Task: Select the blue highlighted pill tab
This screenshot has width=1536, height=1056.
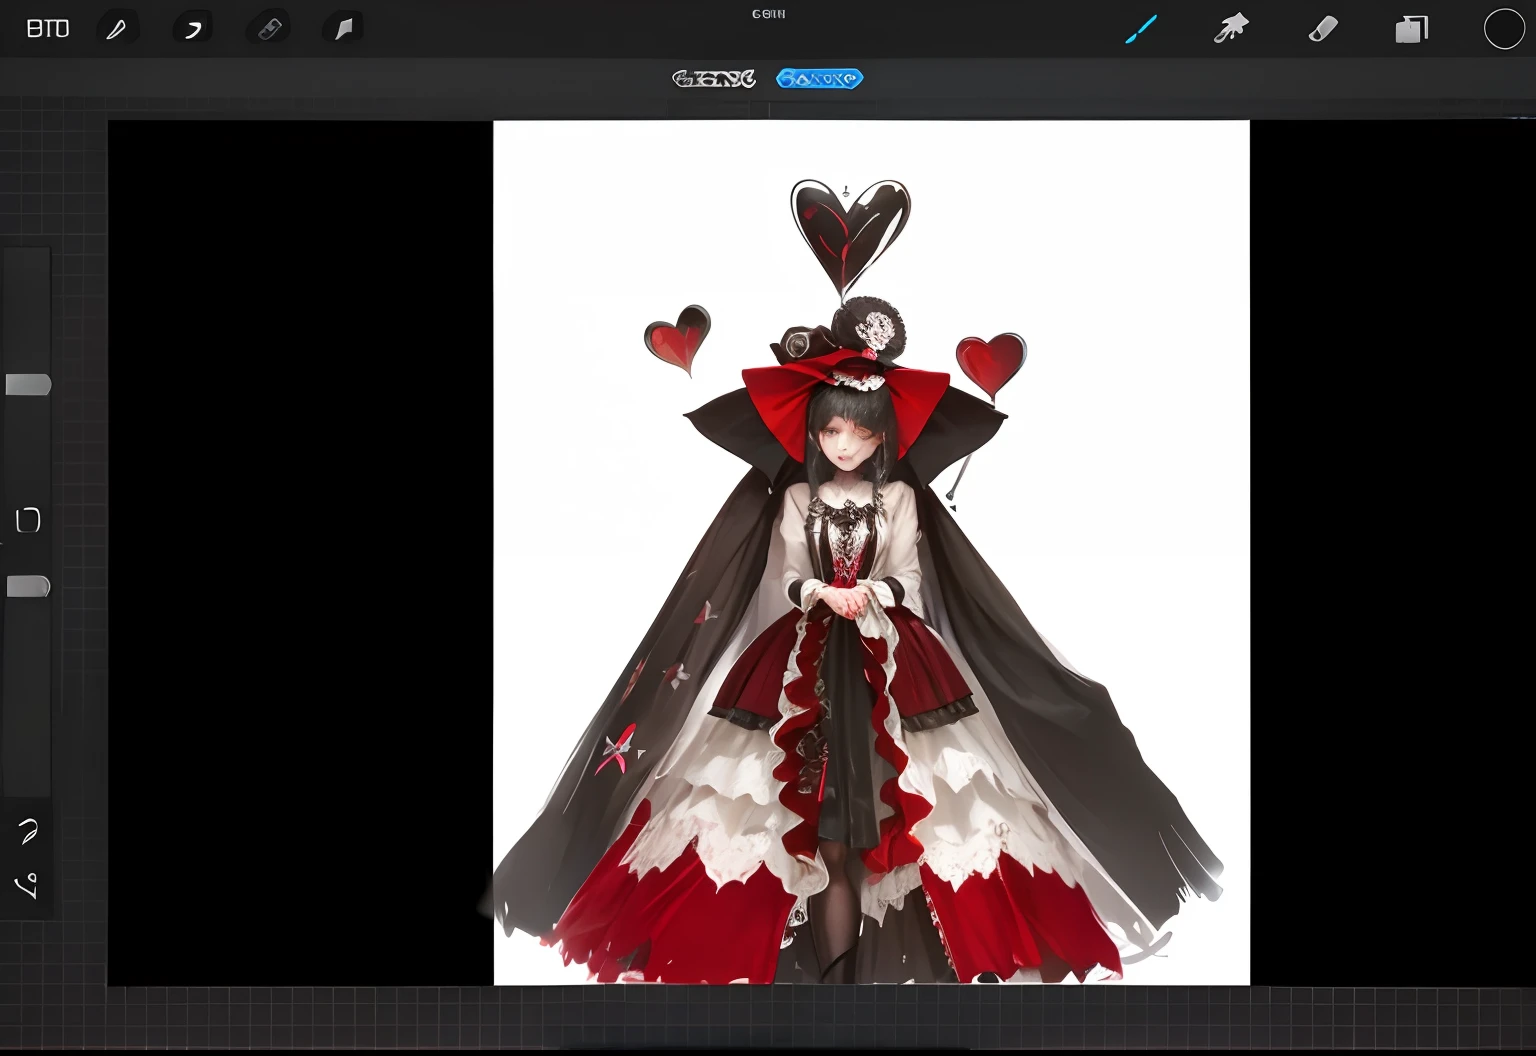Action: coord(819,78)
